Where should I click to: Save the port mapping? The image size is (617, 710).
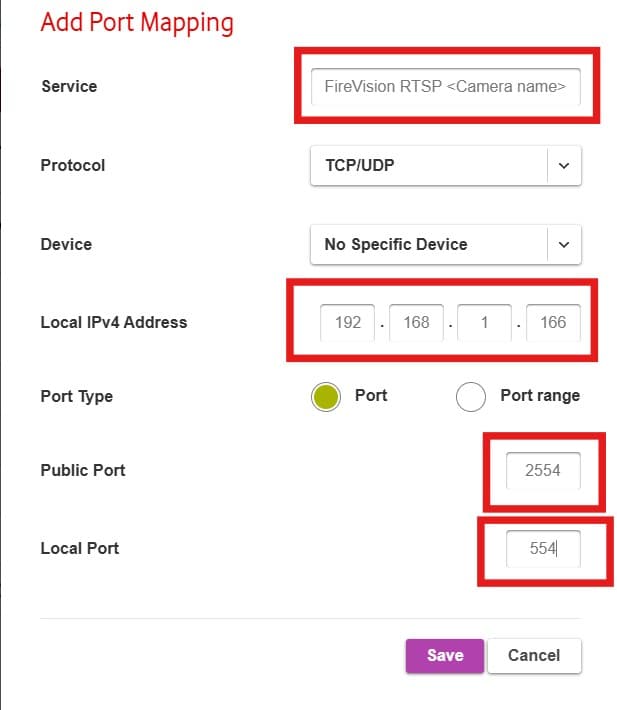444,656
